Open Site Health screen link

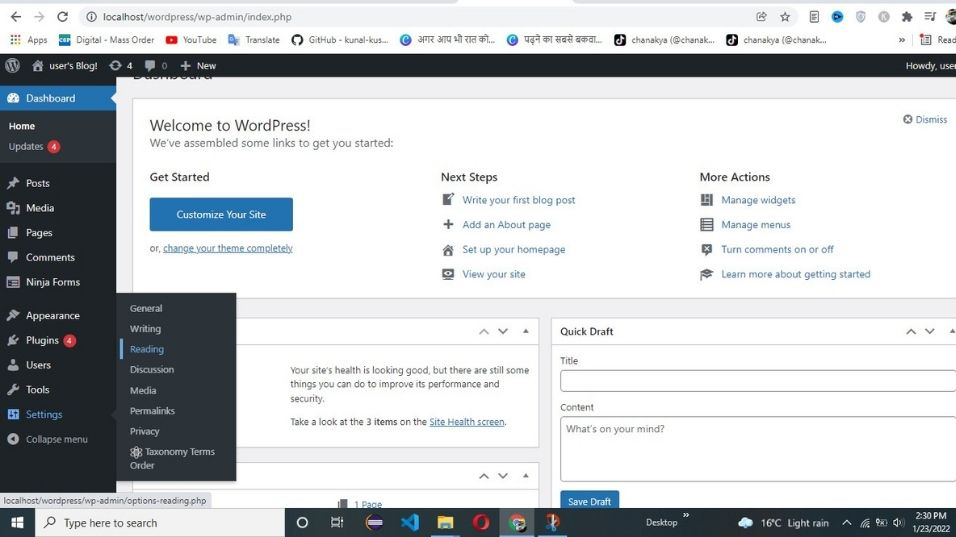[466, 422]
